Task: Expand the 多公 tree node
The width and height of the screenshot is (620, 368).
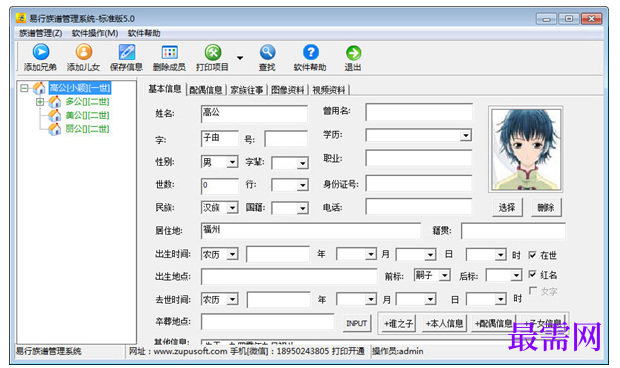Action: (40, 102)
